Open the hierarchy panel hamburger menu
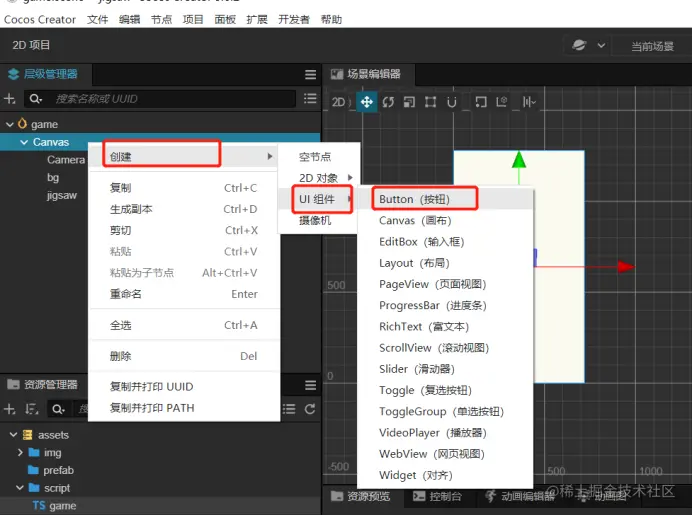The width and height of the screenshot is (692, 516). pyautogui.click(x=310, y=74)
